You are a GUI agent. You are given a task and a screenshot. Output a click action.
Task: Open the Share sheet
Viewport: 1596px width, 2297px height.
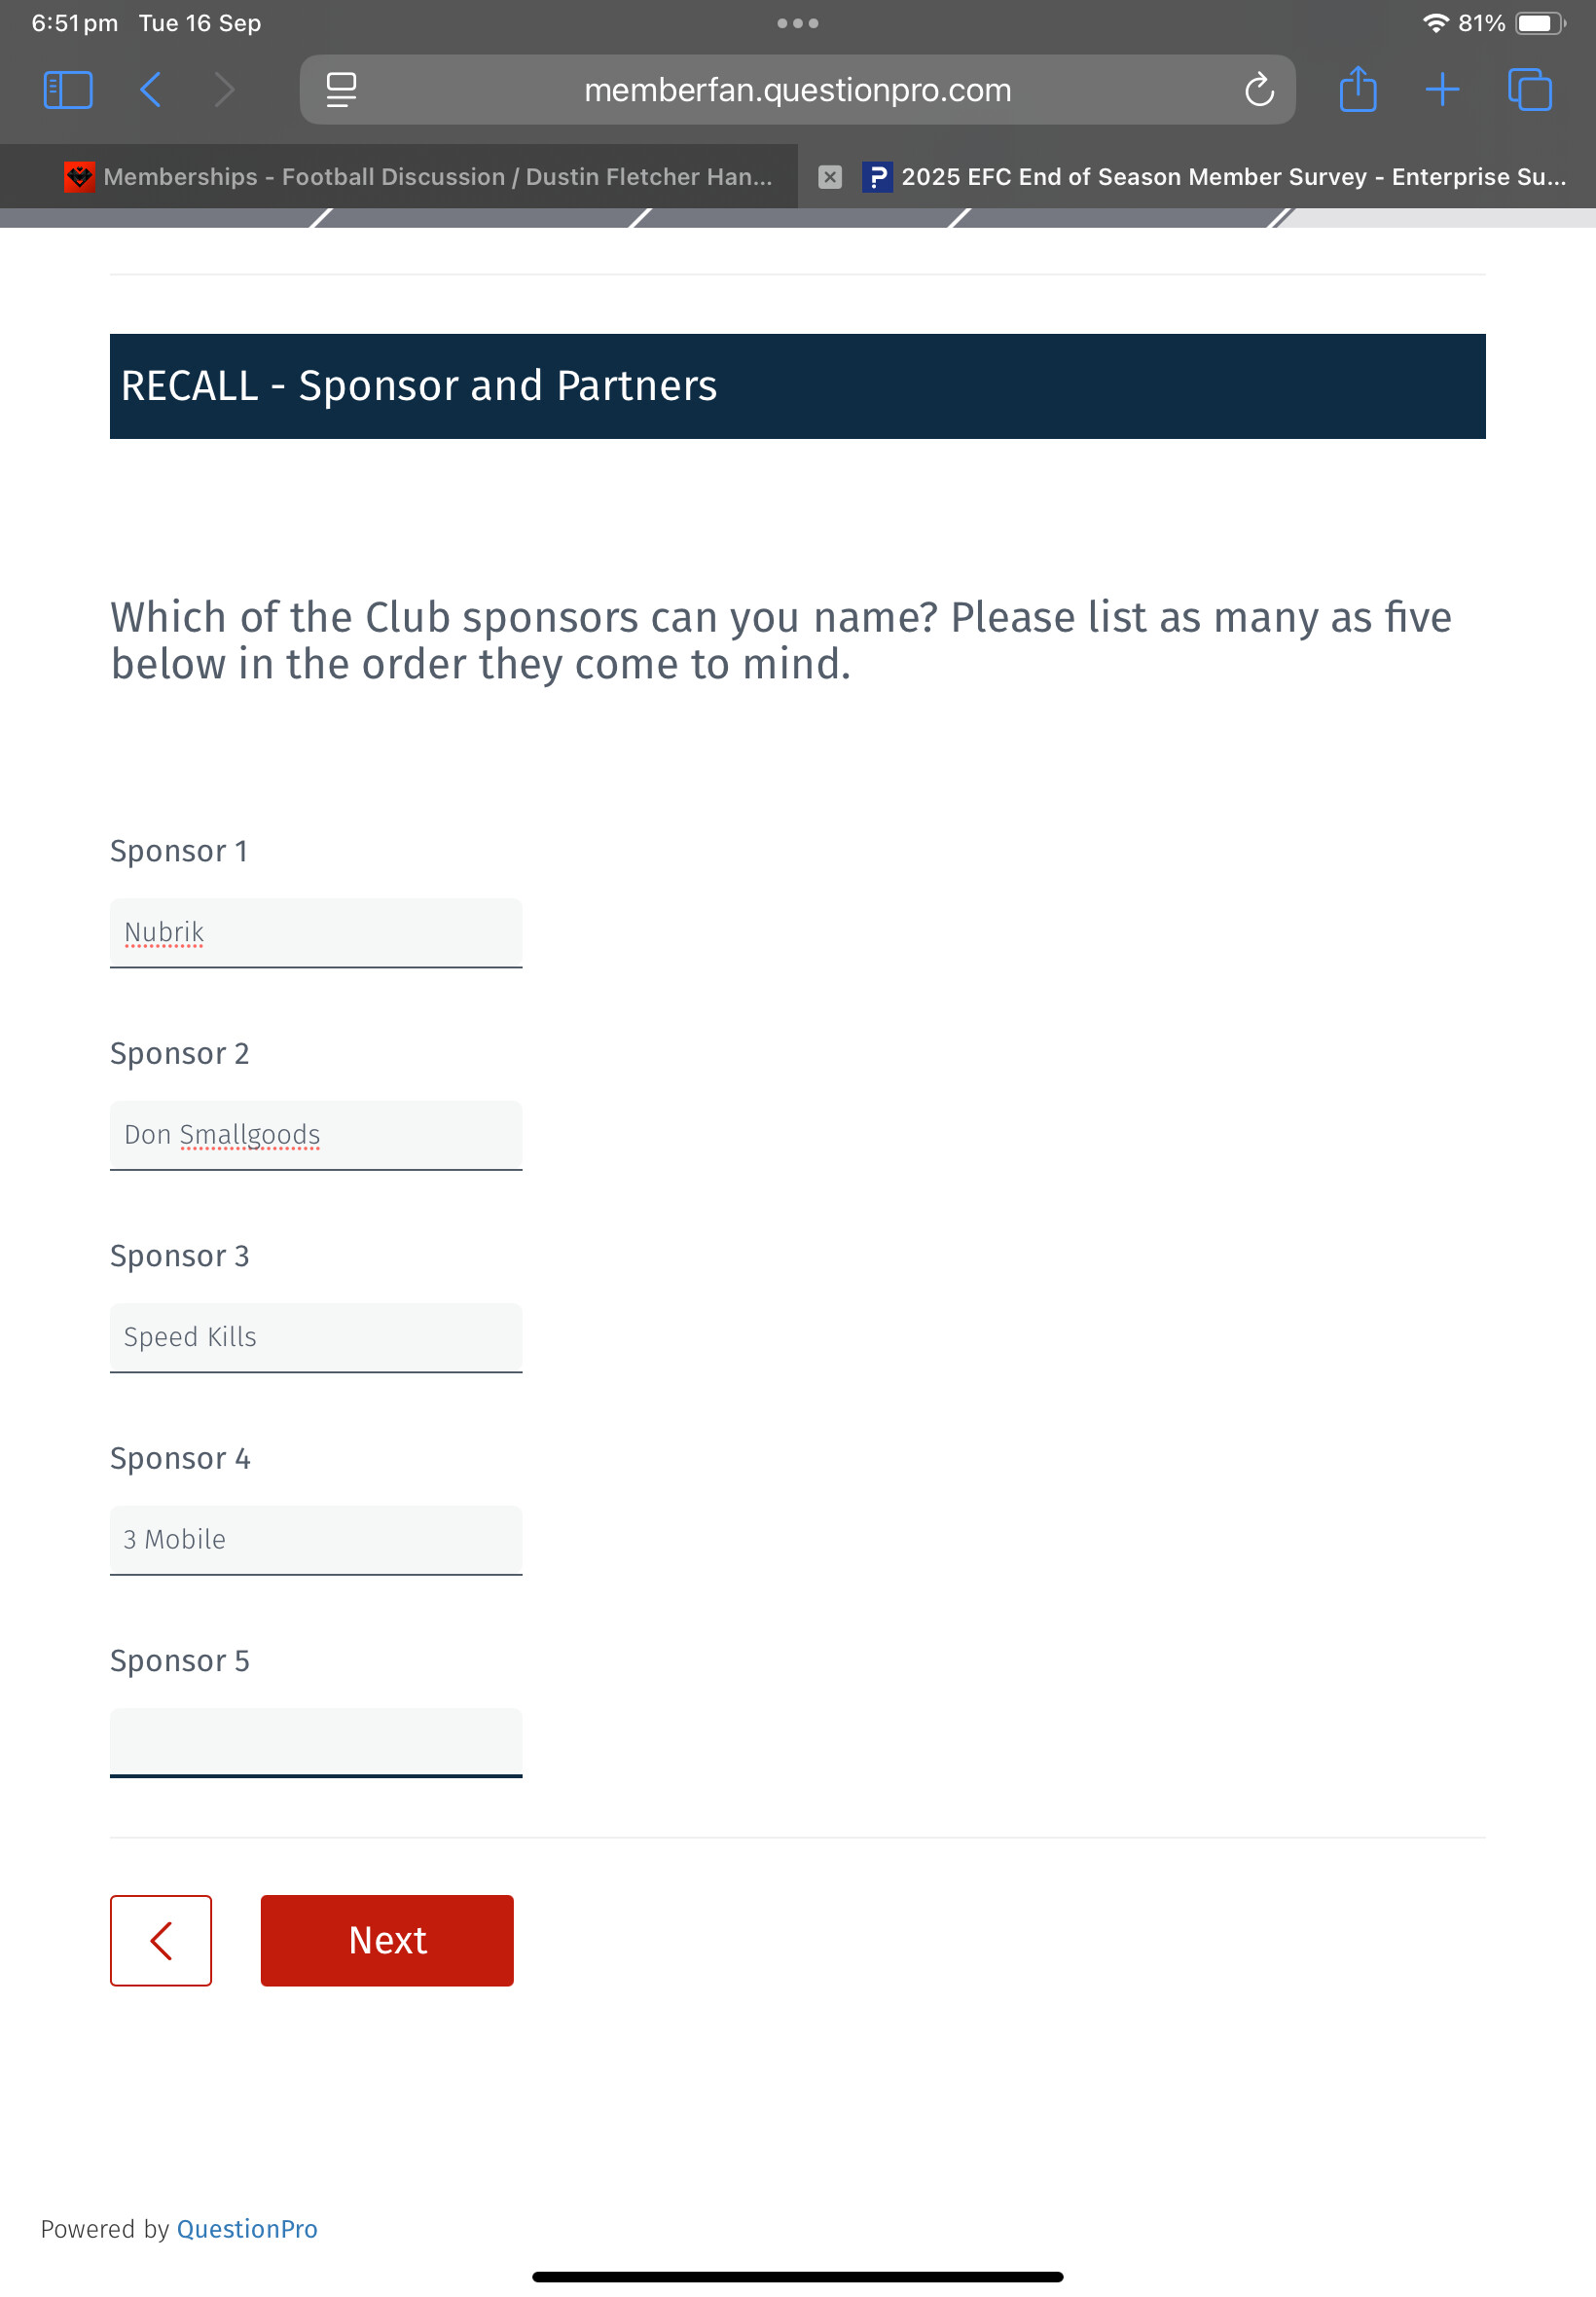click(x=1357, y=90)
